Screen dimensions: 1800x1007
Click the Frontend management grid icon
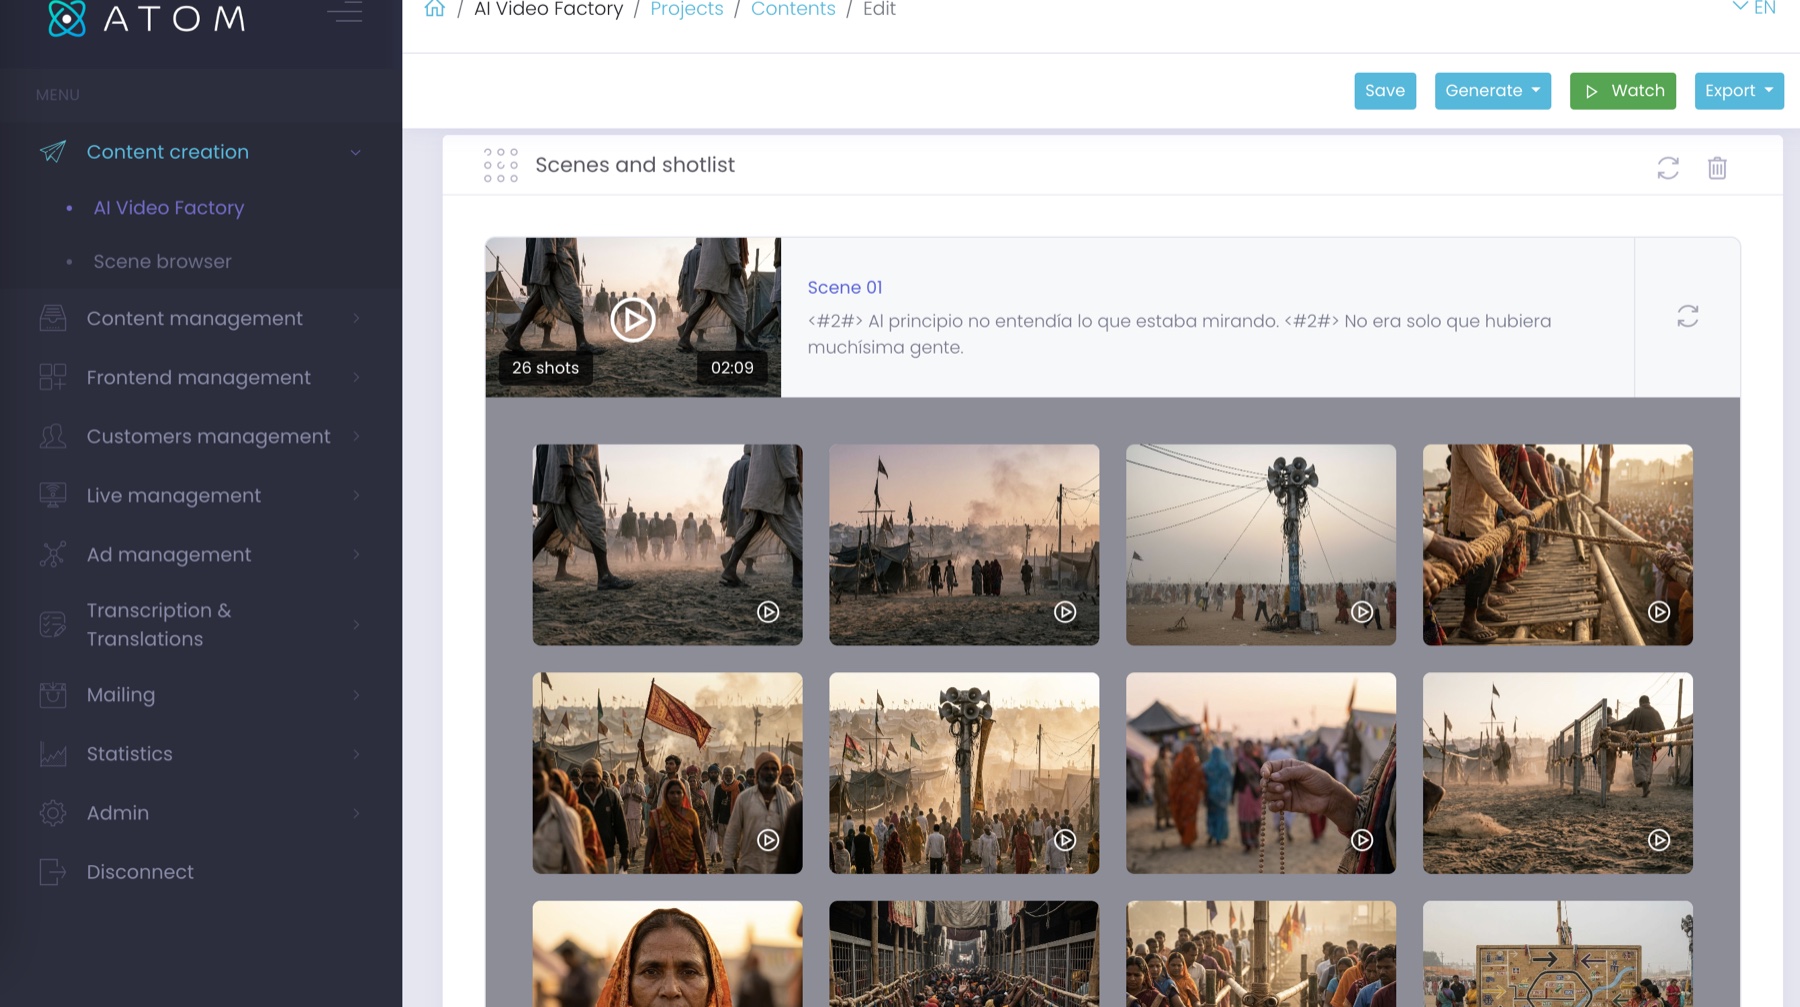pos(53,378)
